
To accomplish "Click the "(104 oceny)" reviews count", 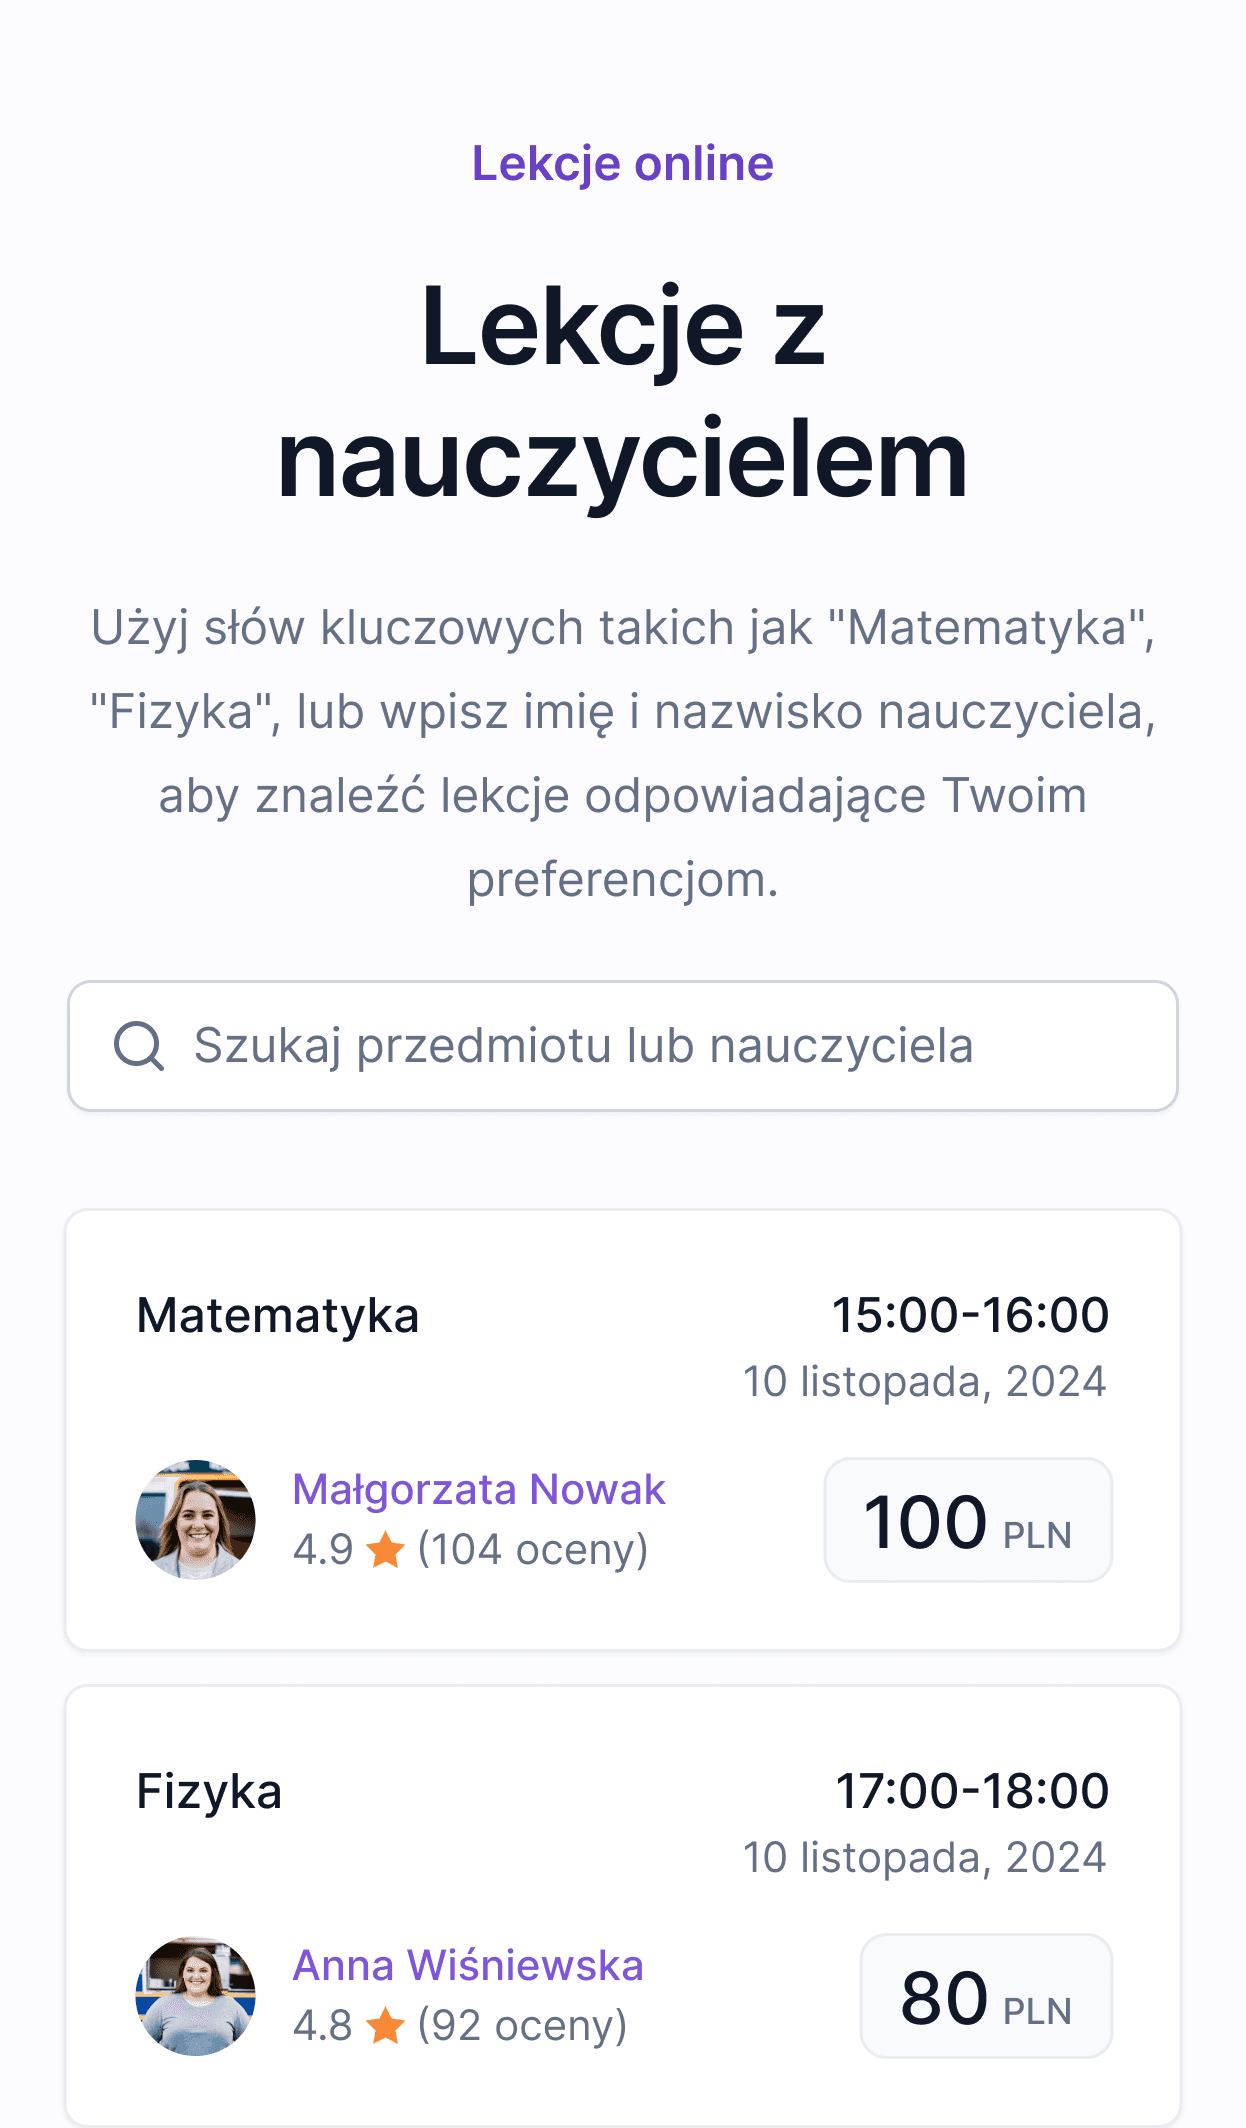I will click(532, 1550).
